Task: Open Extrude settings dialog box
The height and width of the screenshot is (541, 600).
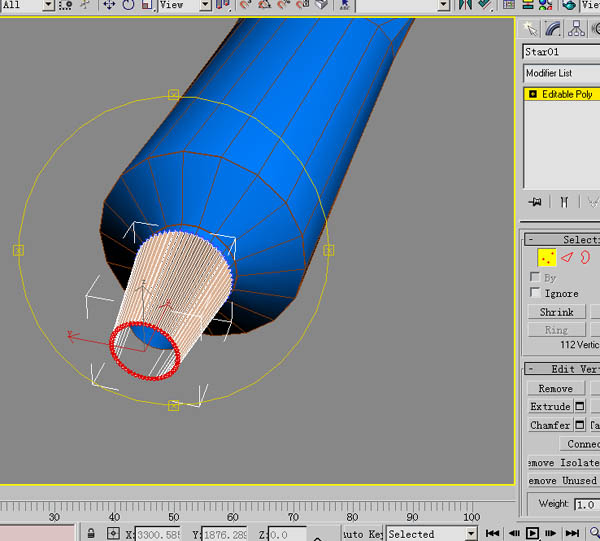Action: tap(579, 407)
